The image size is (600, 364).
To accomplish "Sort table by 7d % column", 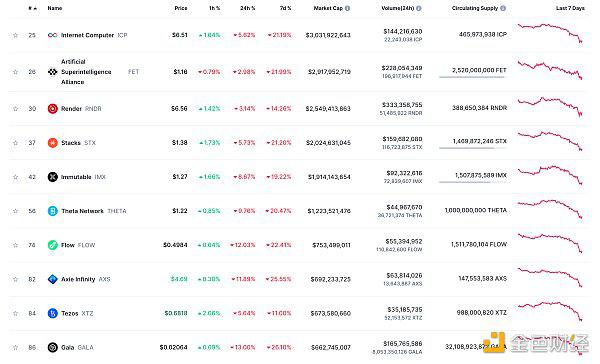I will (x=285, y=8).
